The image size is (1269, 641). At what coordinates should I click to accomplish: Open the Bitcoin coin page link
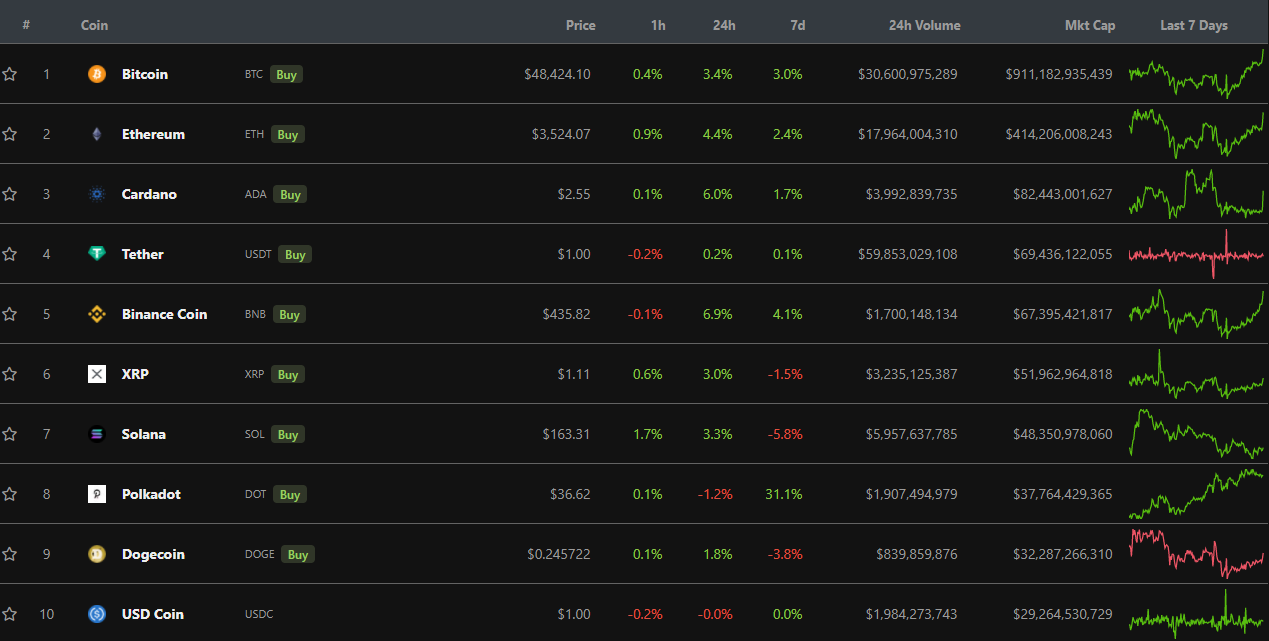click(145, 74)
